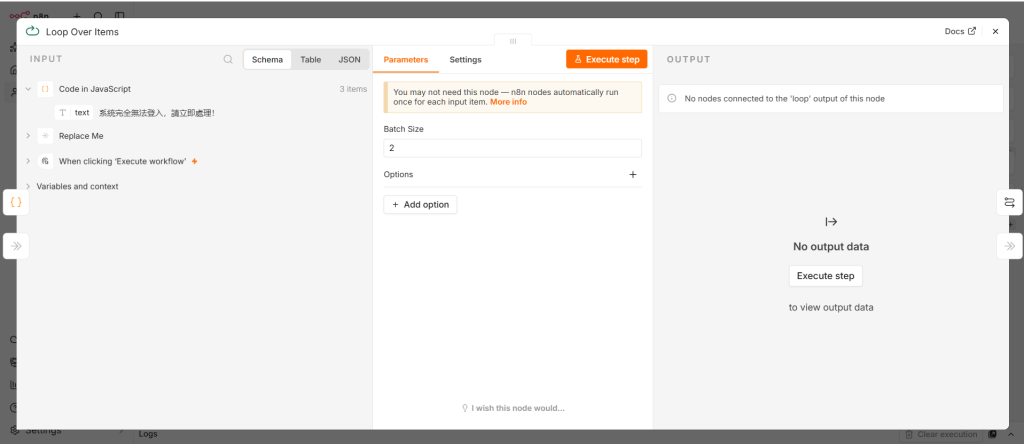Viewport: 1024px width, 444px height.
Task: Open the Docs link
Action: 960,31
